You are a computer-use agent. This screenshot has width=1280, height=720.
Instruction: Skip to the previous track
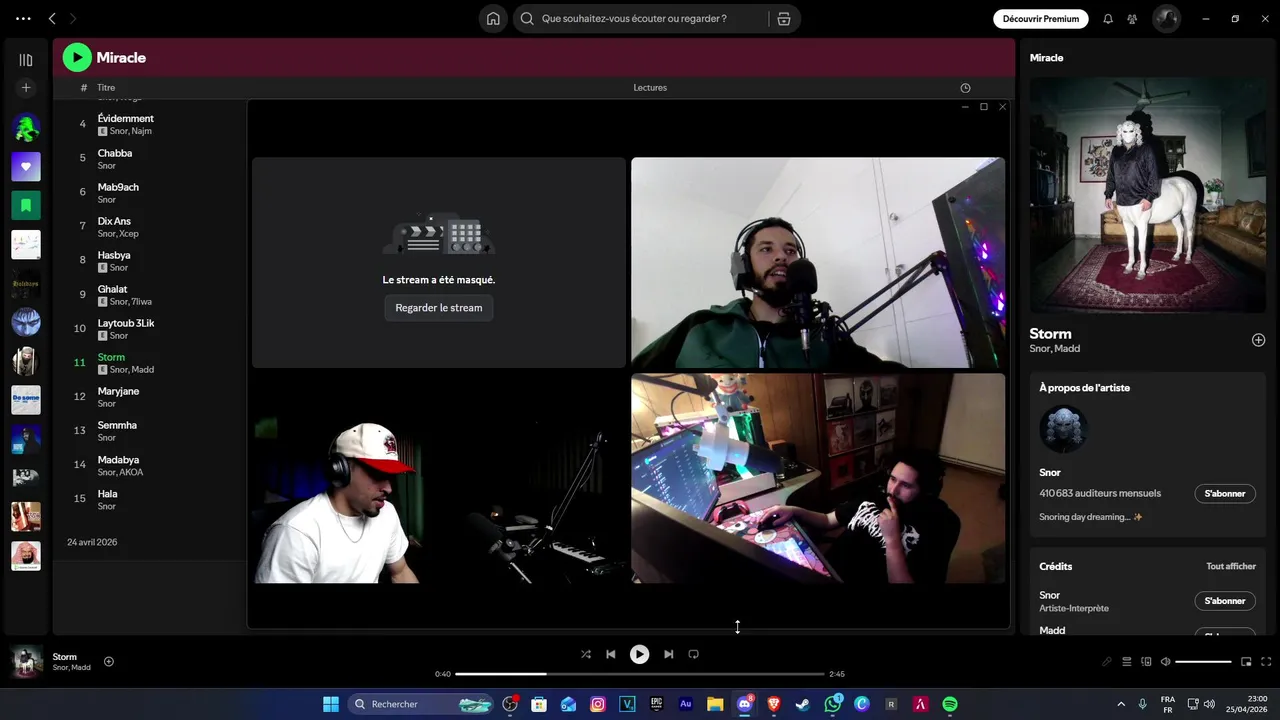611,654
